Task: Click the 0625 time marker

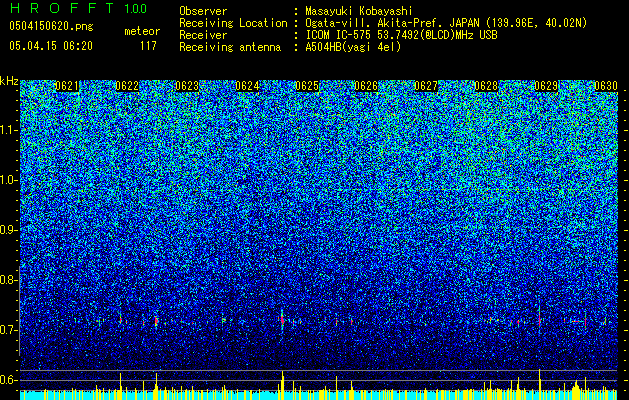Action: click(307, 86)
